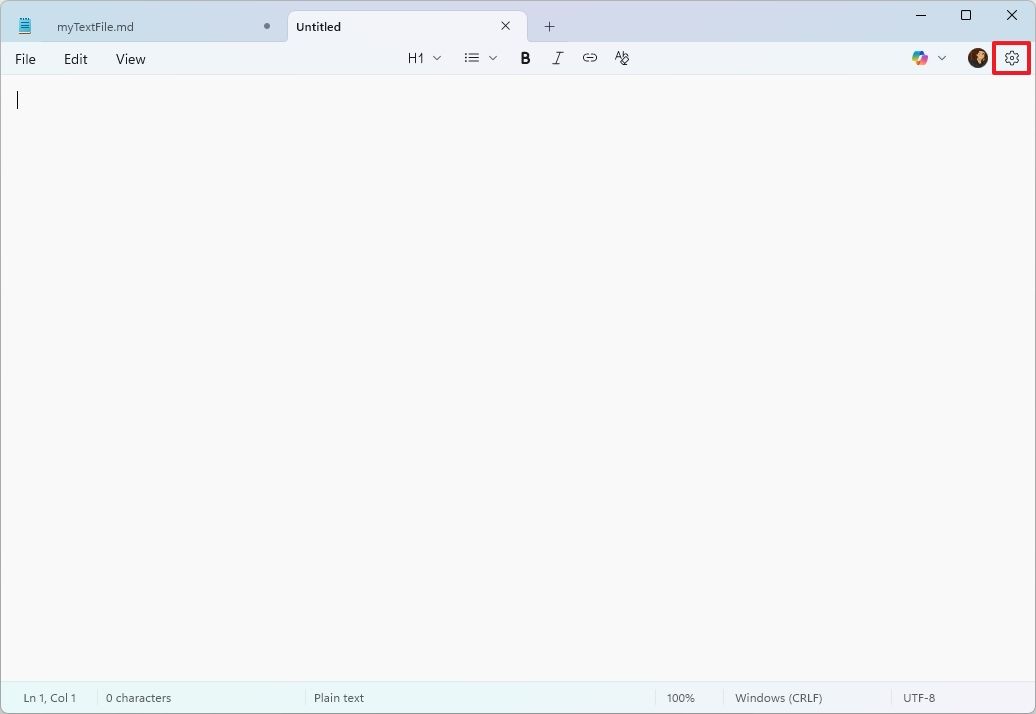
Task: Clear formatting from text
Action: tap(622, 58)
